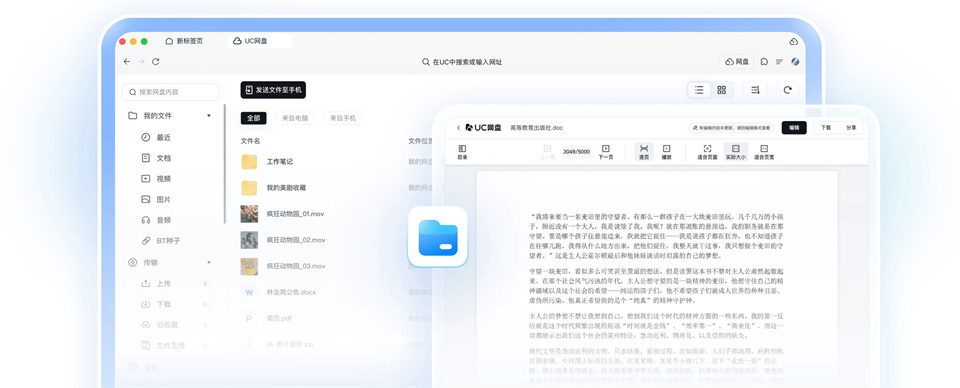The height and width of the screenshot is (388, 960).
Task: Select the 来自电脑 filter tab
Action: click(295, 118)
